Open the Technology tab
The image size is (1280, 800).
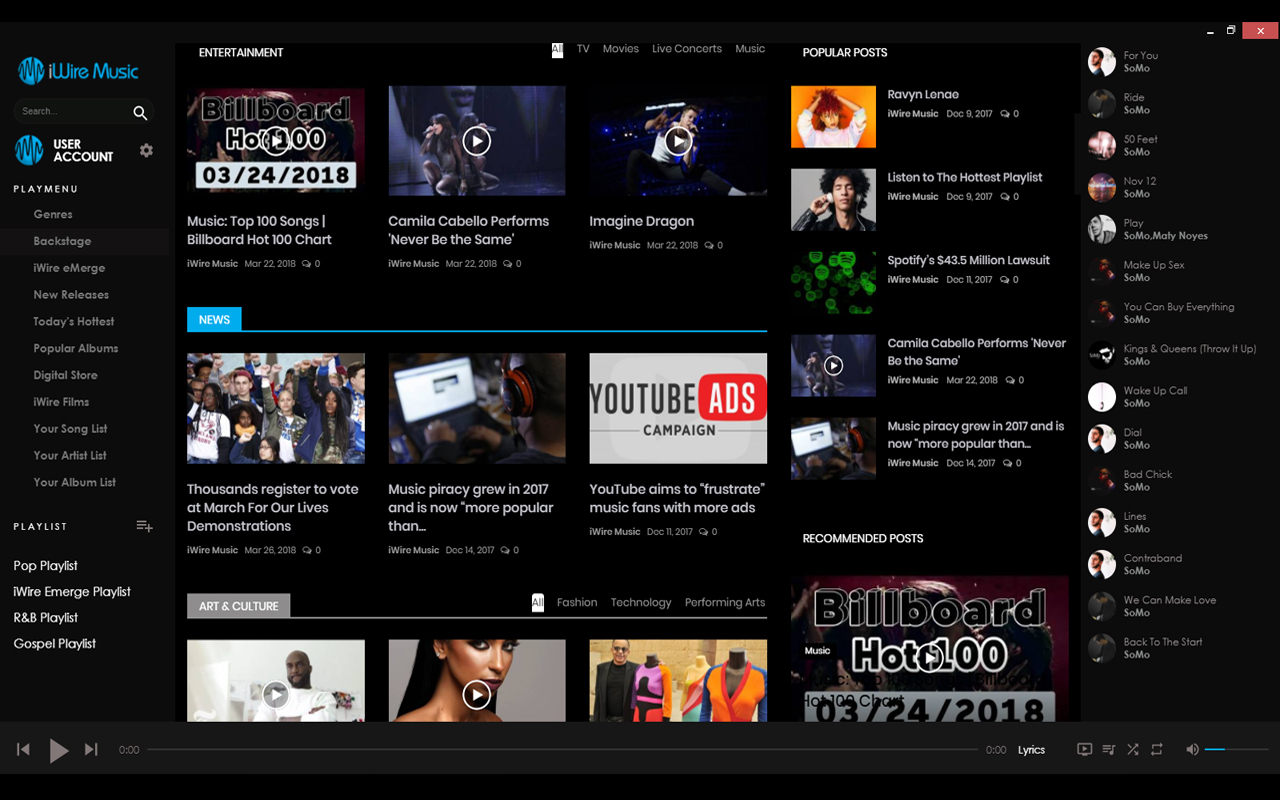[x=641, y=603]
